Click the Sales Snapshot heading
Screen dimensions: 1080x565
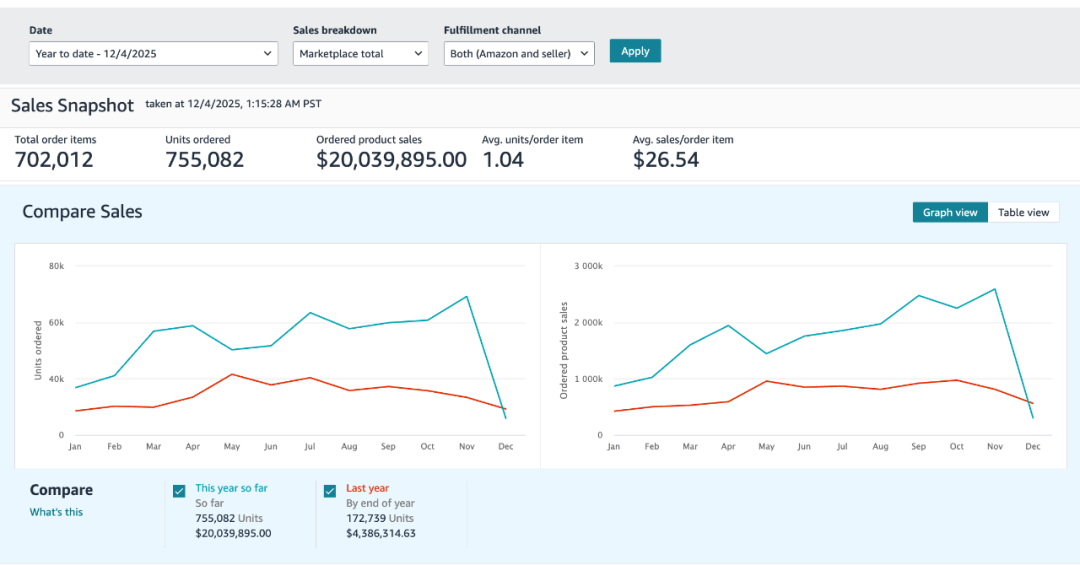click(x=72, y=105)
